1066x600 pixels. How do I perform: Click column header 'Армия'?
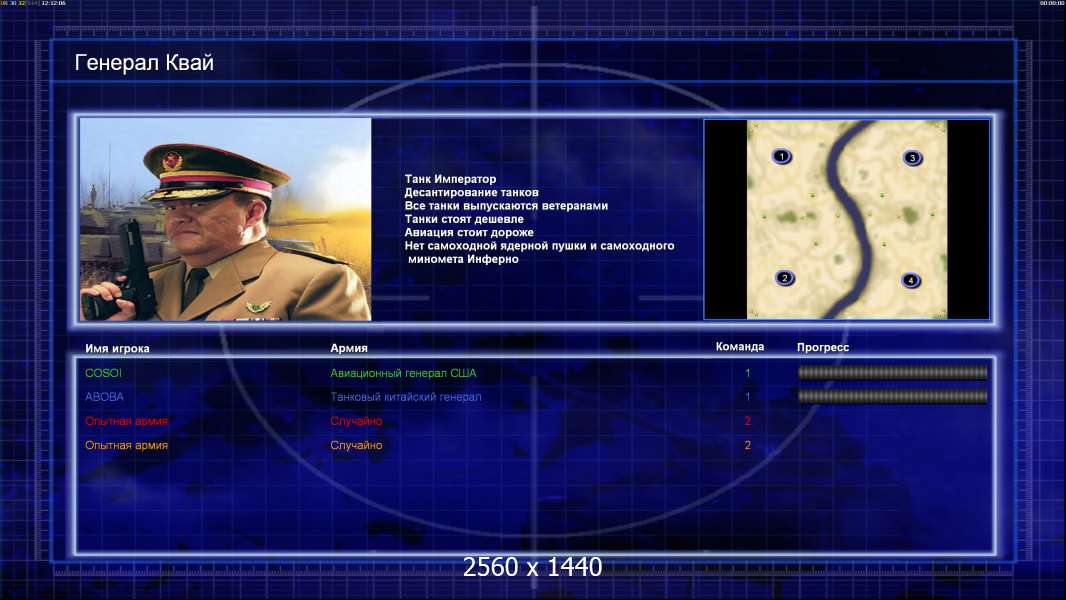[349, 348]
